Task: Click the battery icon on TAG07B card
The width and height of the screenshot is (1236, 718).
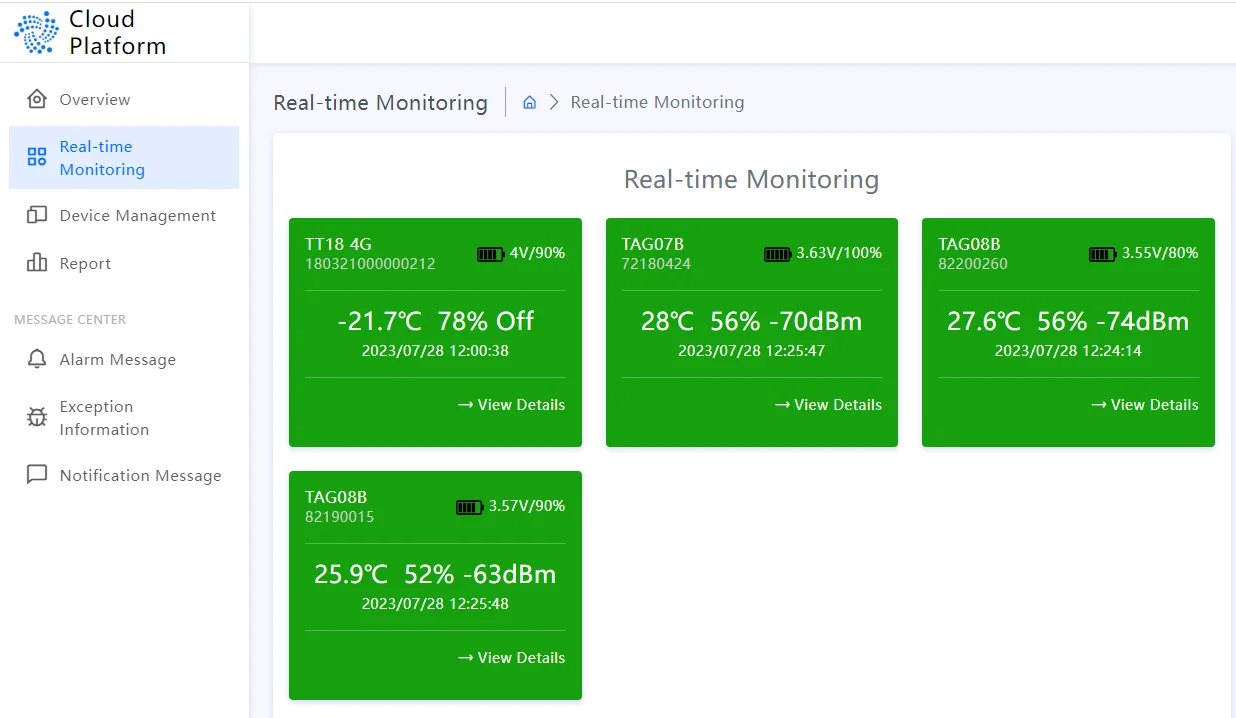Action: (777, 254)
